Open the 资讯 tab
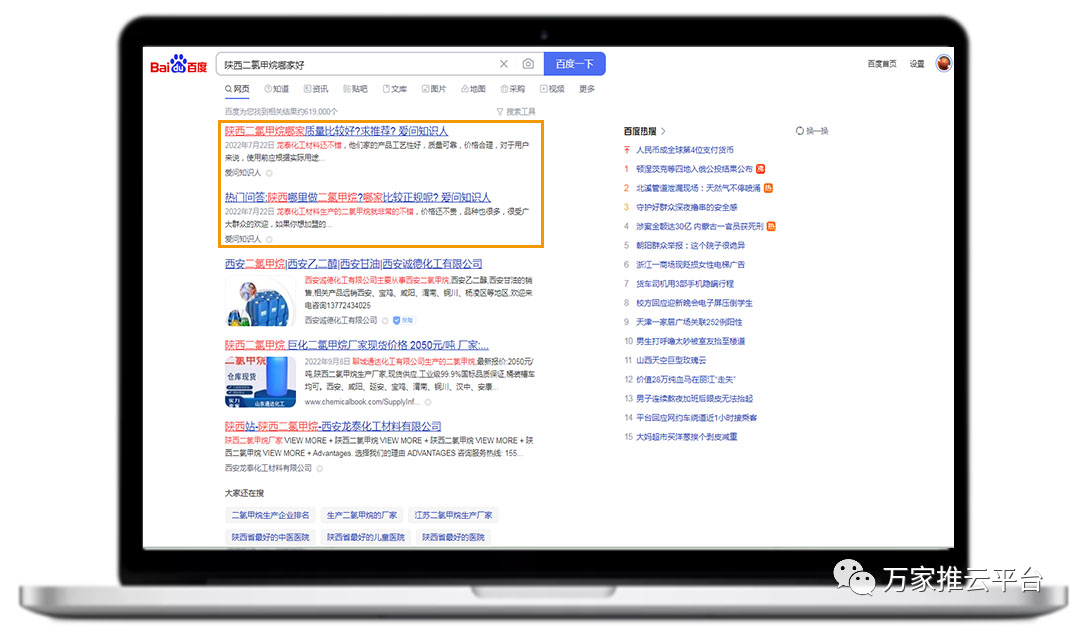Viewport: 1080px width, 628px height. 316,89
